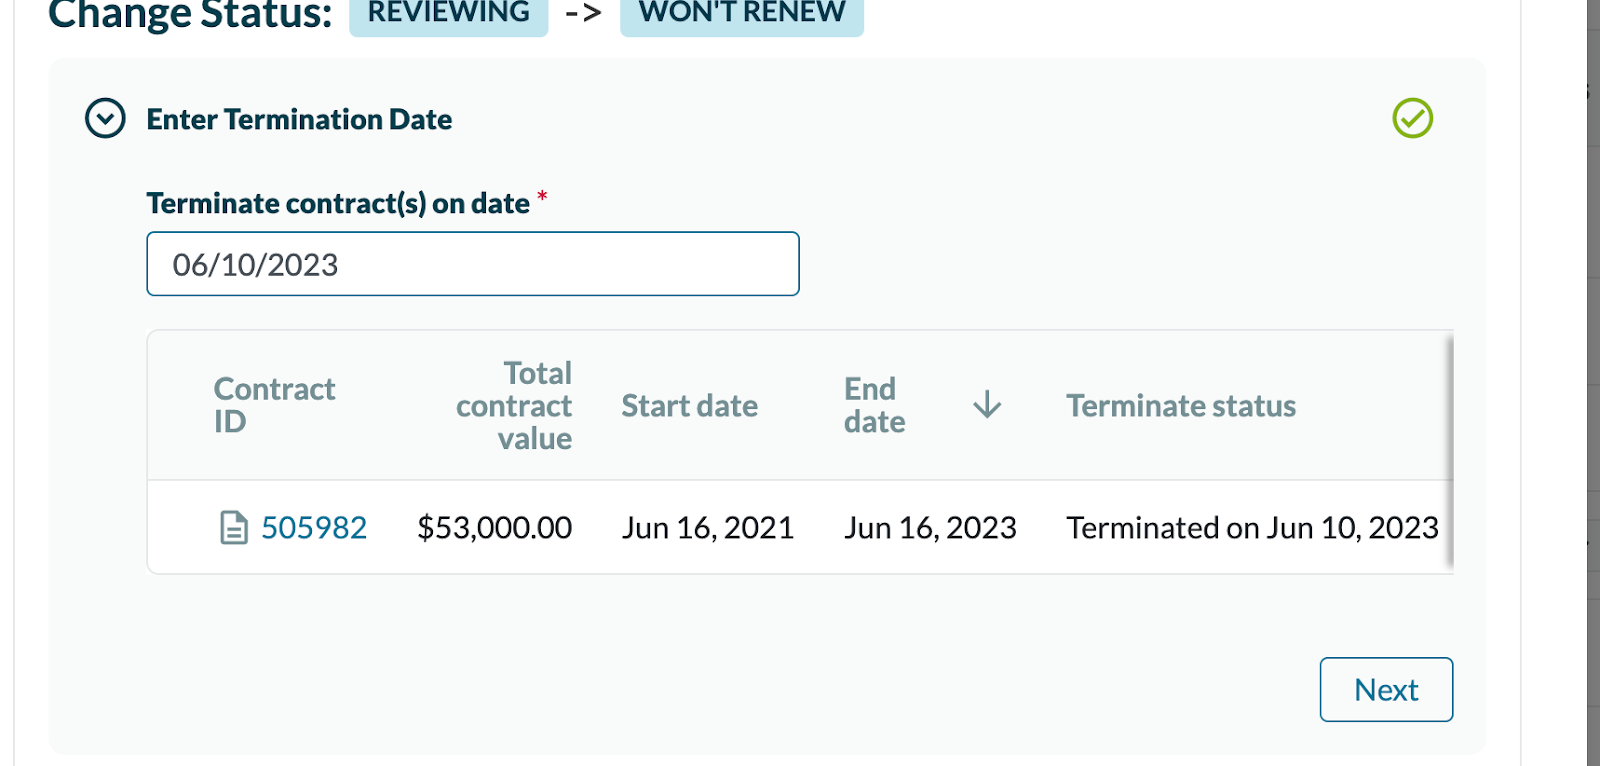Click the WON'T RENEW status badge
The height and width of the screenshot is (766, 1600).
pos(741,14)
